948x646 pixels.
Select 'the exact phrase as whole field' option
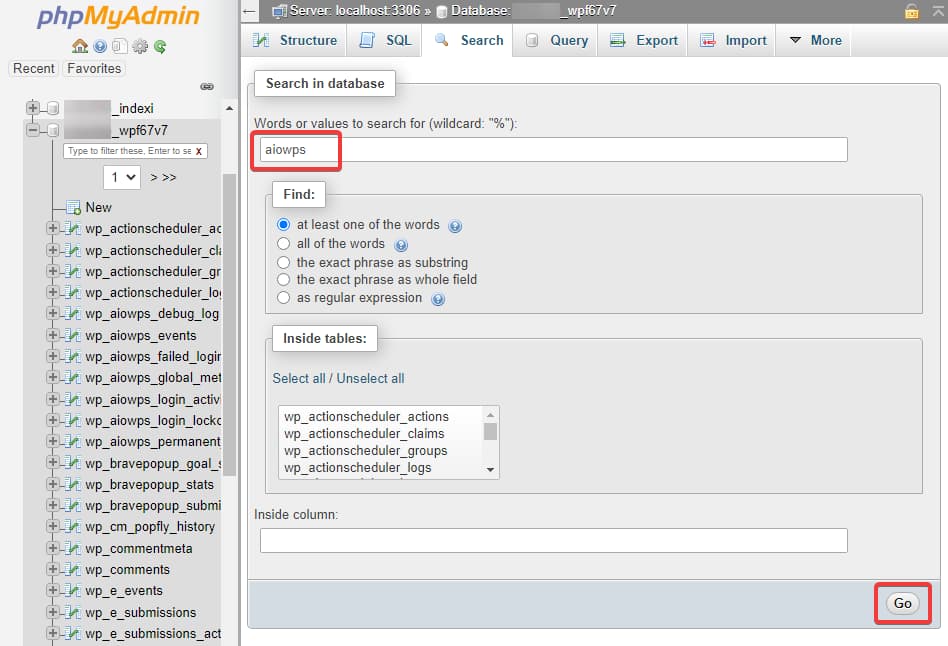pos(283,279)
